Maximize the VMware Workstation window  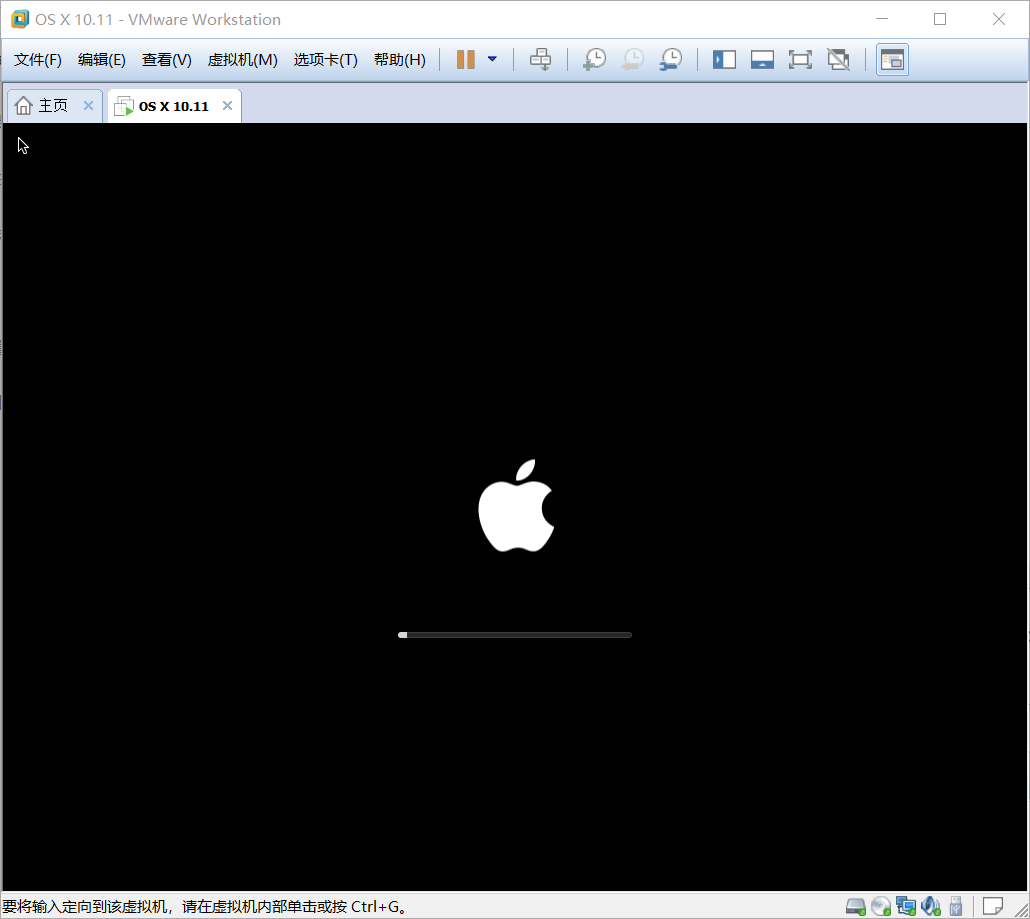[940, 19]
